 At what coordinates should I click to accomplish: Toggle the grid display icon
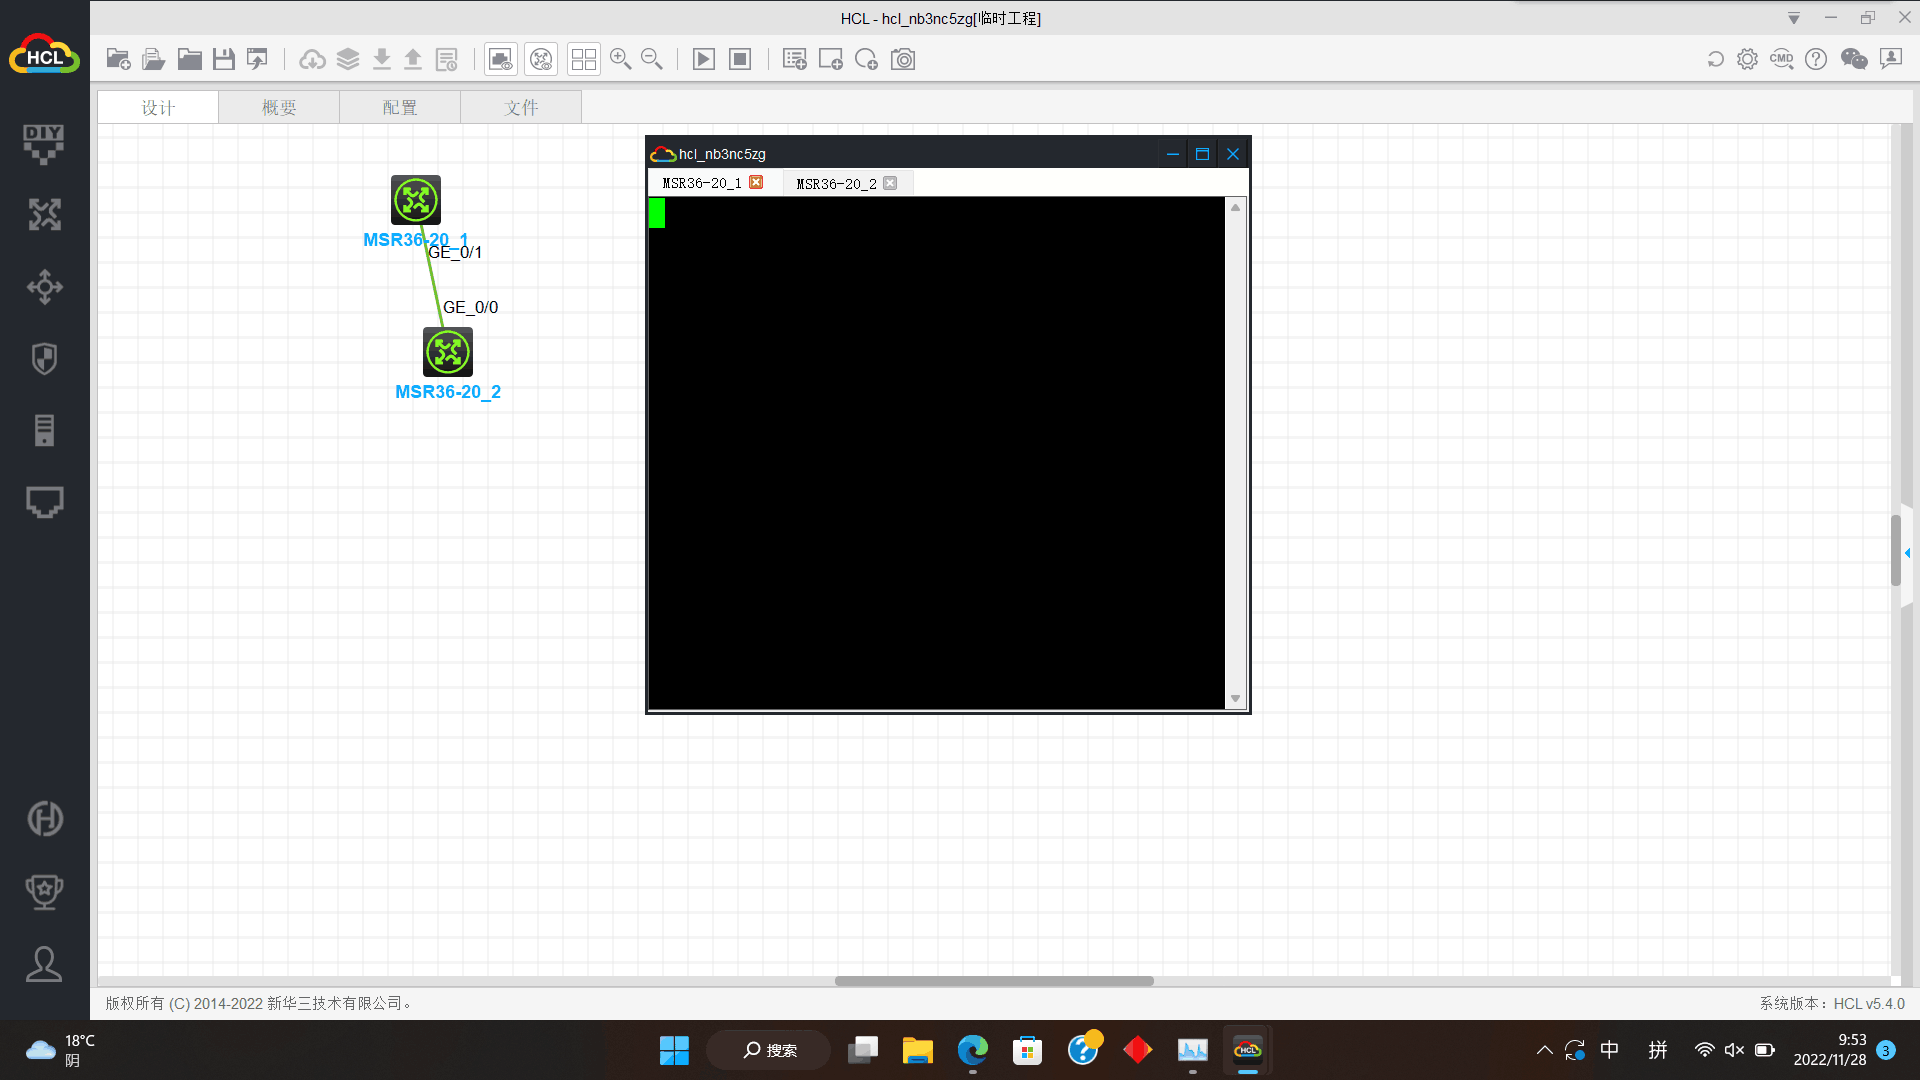pos(583,60)
